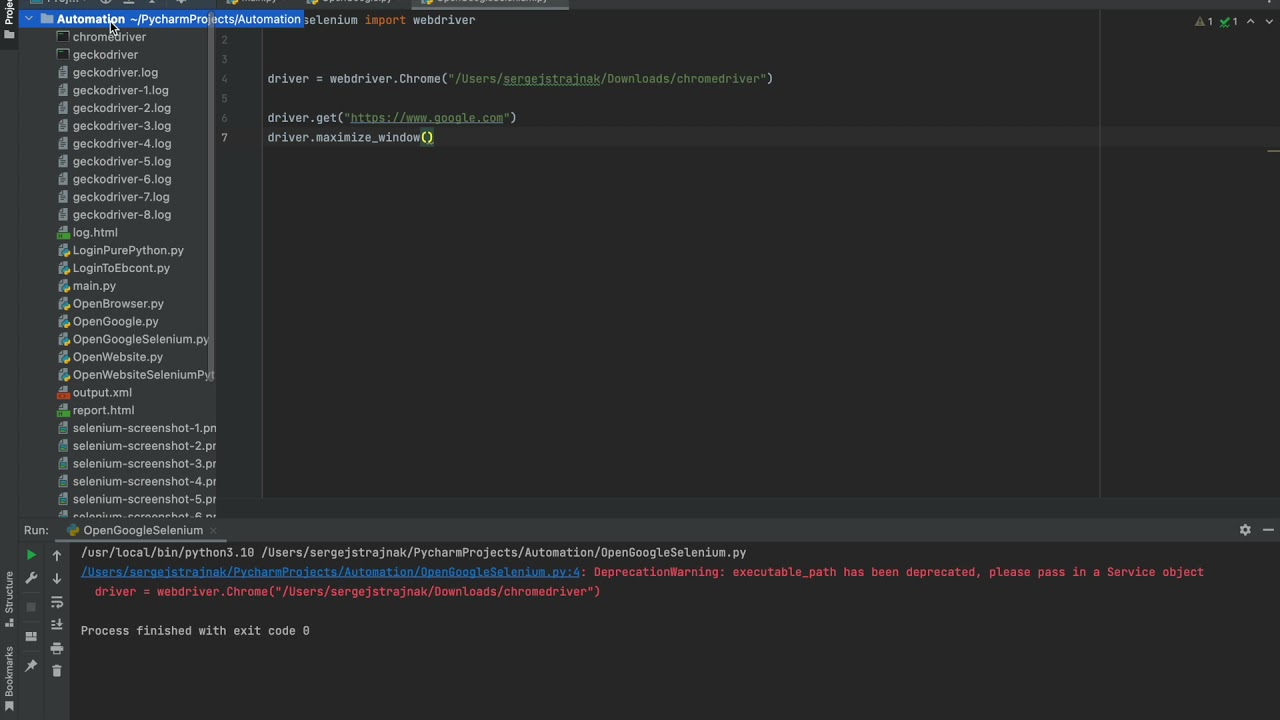Select chromedriver in project tree
This screenshot has height=720, width=1280.
pos(109,37)
